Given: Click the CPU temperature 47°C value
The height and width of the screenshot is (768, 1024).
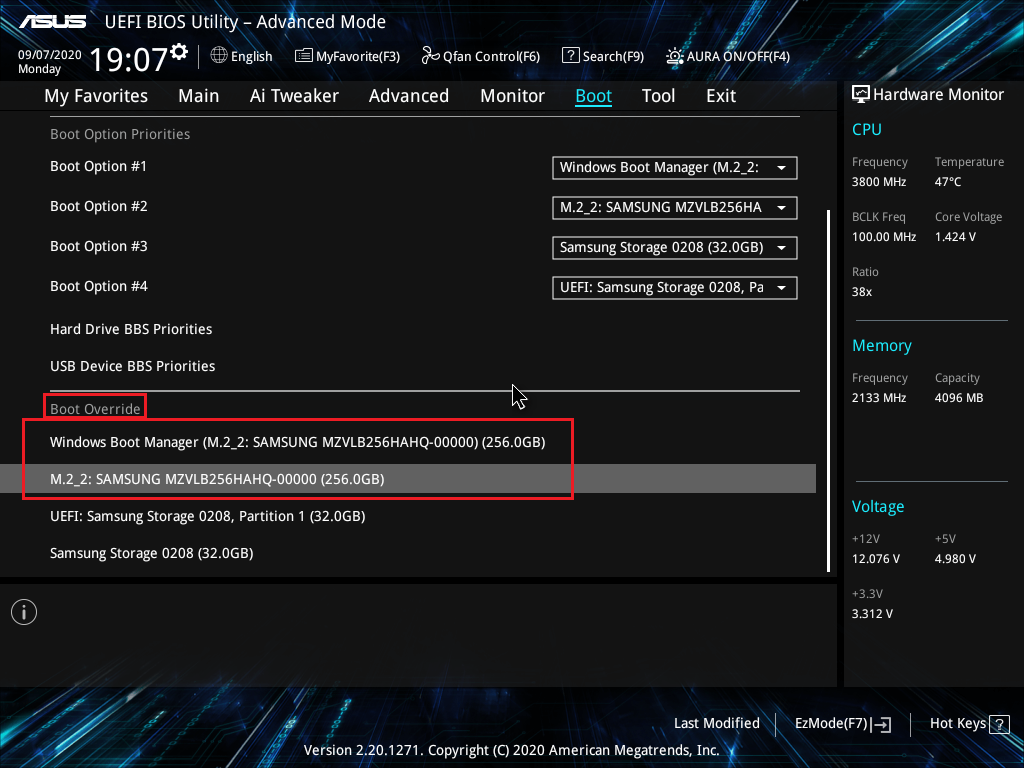Looking at the screenshot, I should (x=948, y=182).
